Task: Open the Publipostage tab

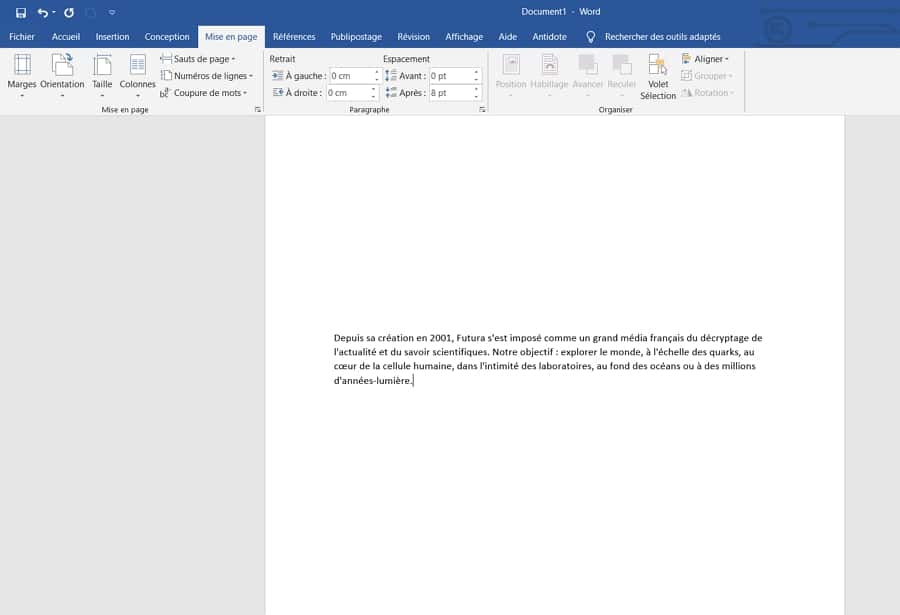Action: click(356, 36)
